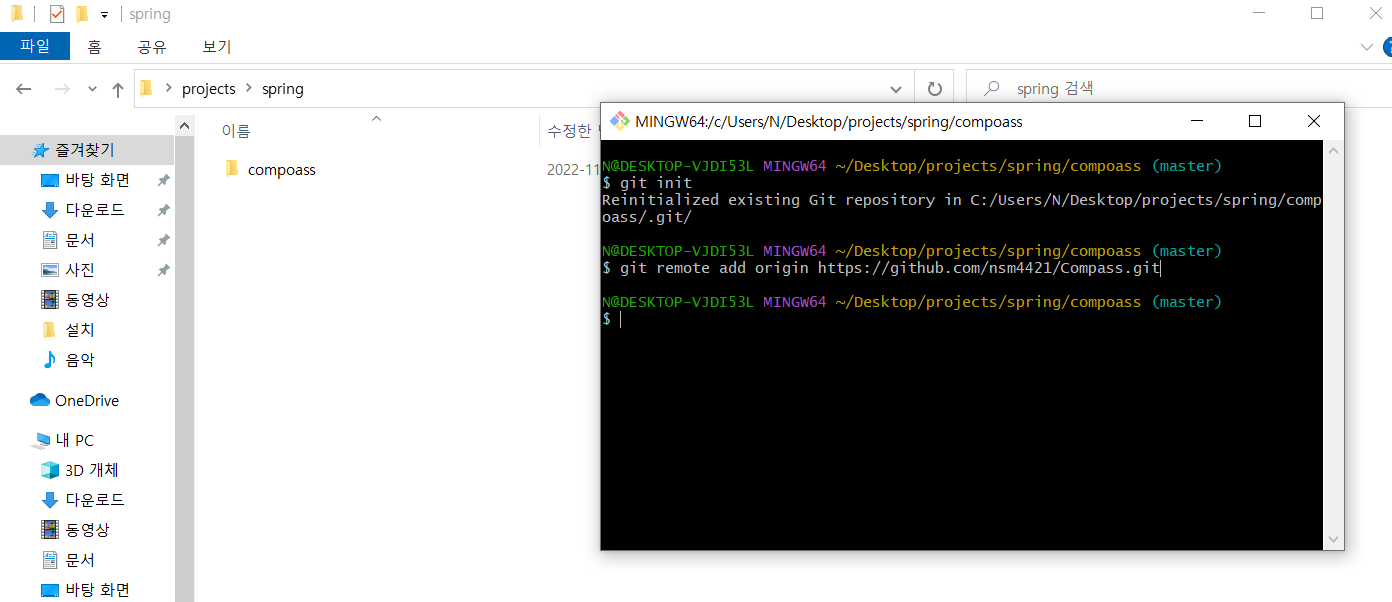Image resolution: width=1392 pixels, height=602 pixels.
Task: Click the OneDrive cloud icon
Action: tap(40, 400)
